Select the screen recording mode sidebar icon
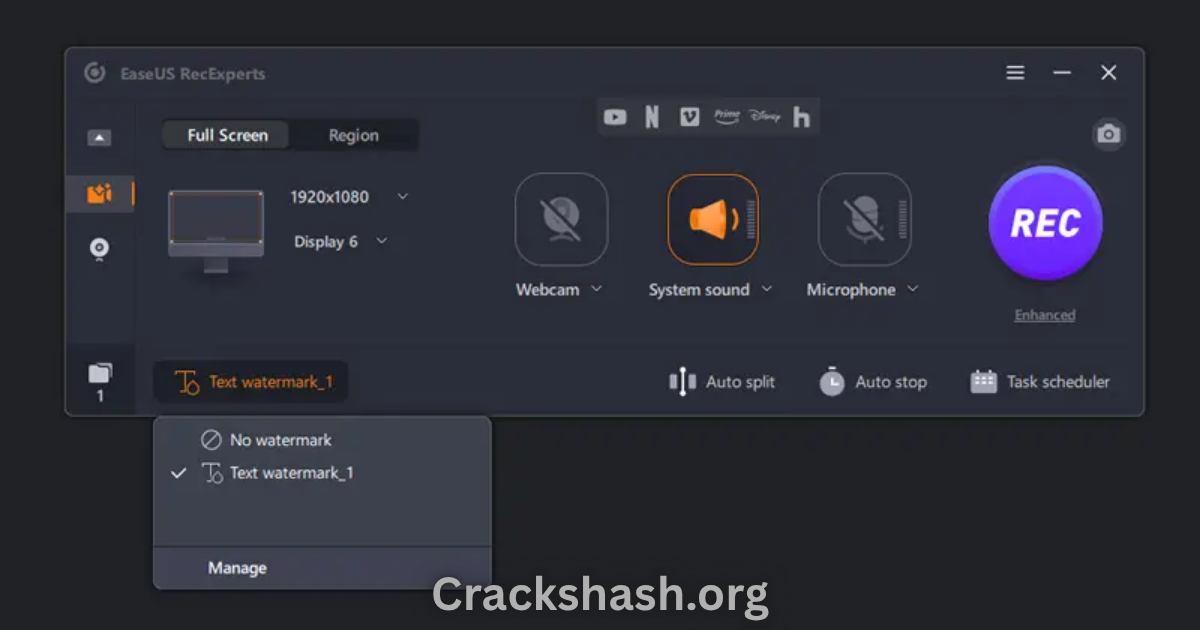Viewport: 1200px width, 630px height. click(99, 194)
